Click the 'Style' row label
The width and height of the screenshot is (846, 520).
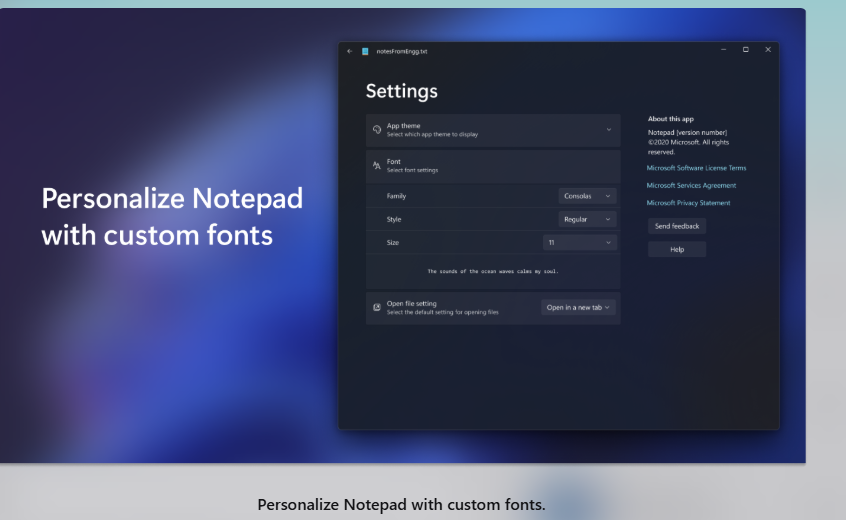pos(394,219)
